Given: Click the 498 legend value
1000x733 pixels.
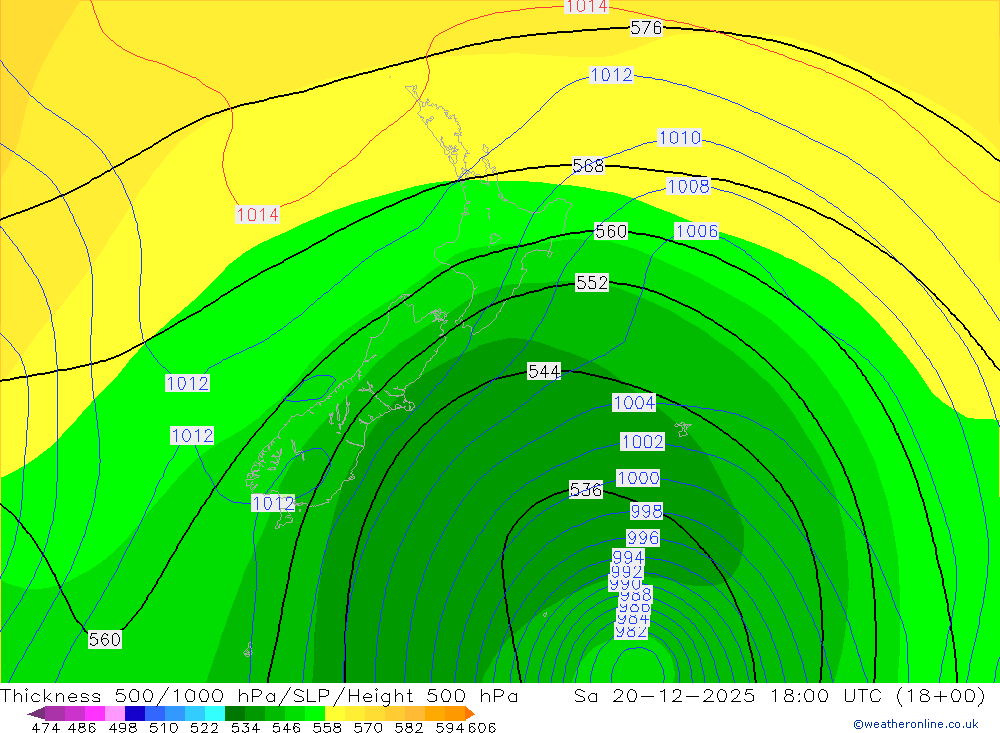Looking at the screenshot, I should point(122,727).
